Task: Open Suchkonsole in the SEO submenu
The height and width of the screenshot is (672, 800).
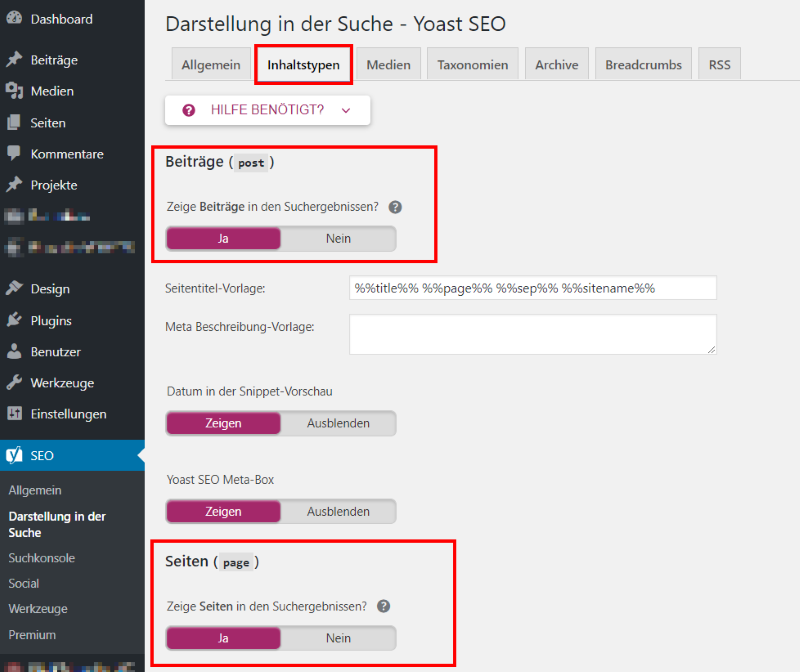Action: coord(41,558)
